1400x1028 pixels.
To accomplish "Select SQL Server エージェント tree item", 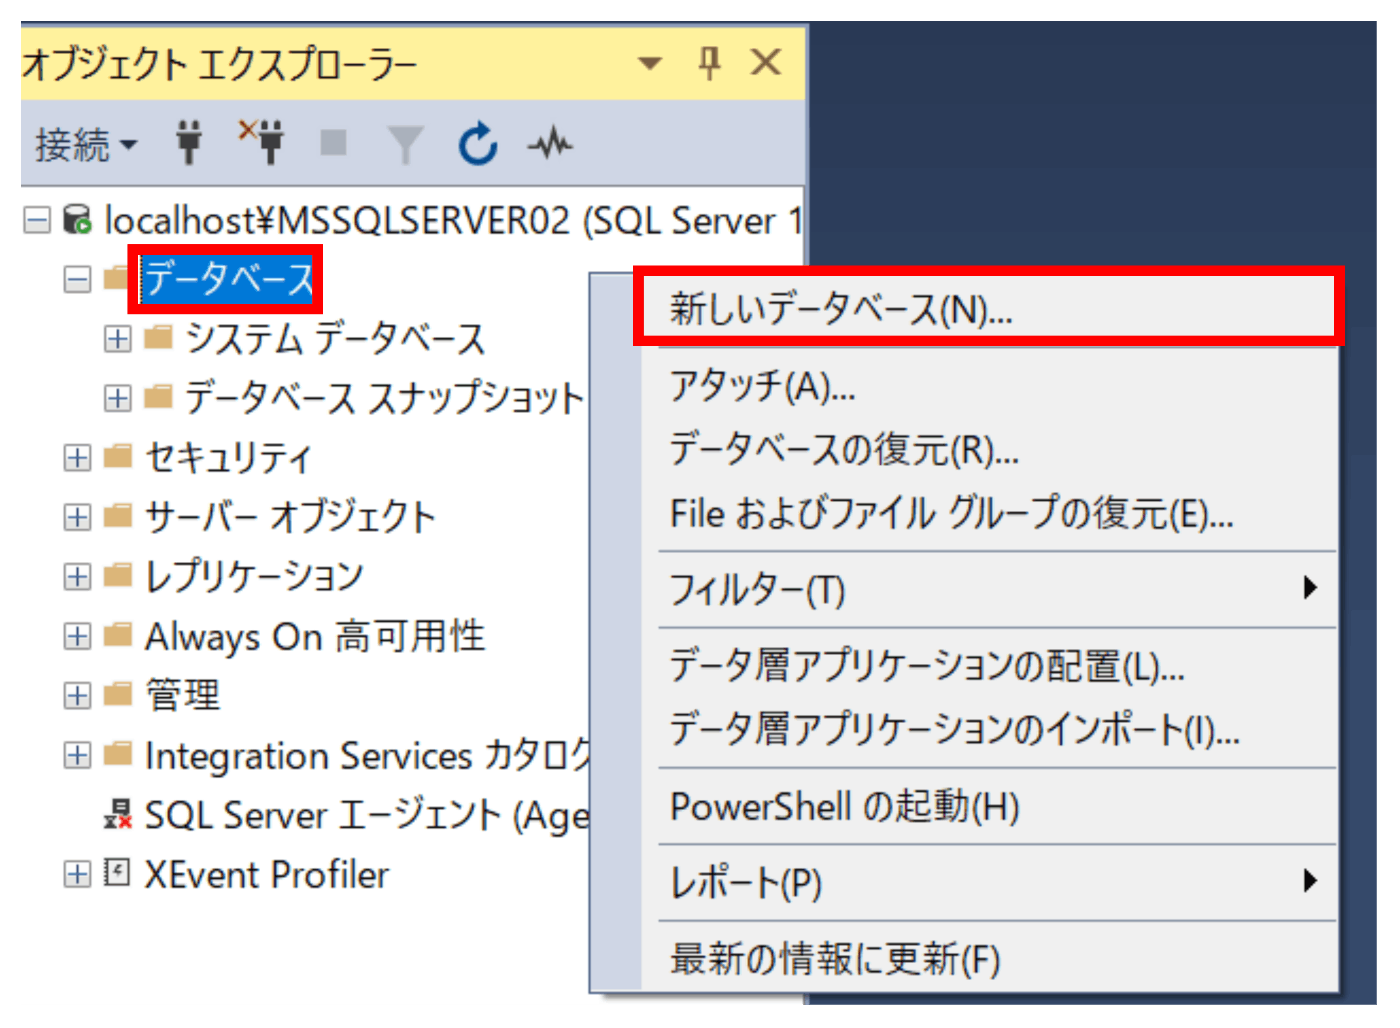I will [x=367, y=815].
